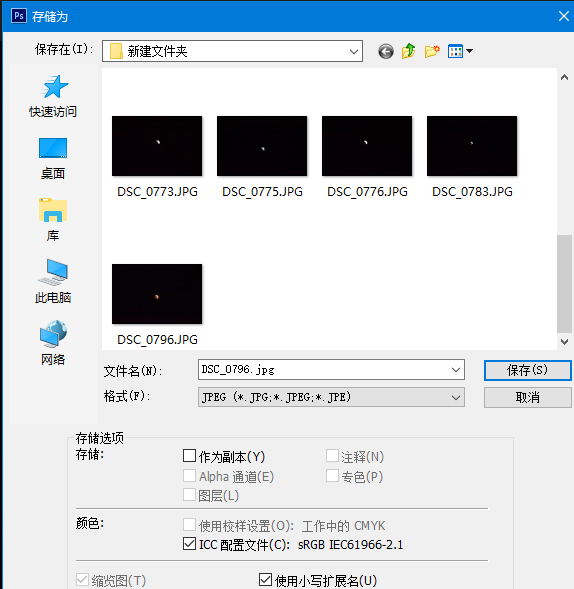Select thumbnail DSC_0796.JPG

coord(157,294)
